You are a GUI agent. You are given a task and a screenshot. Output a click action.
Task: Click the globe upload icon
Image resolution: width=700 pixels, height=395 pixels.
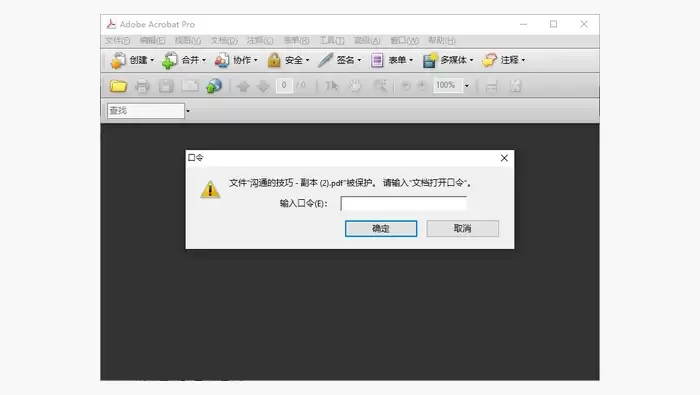point(214,86)
